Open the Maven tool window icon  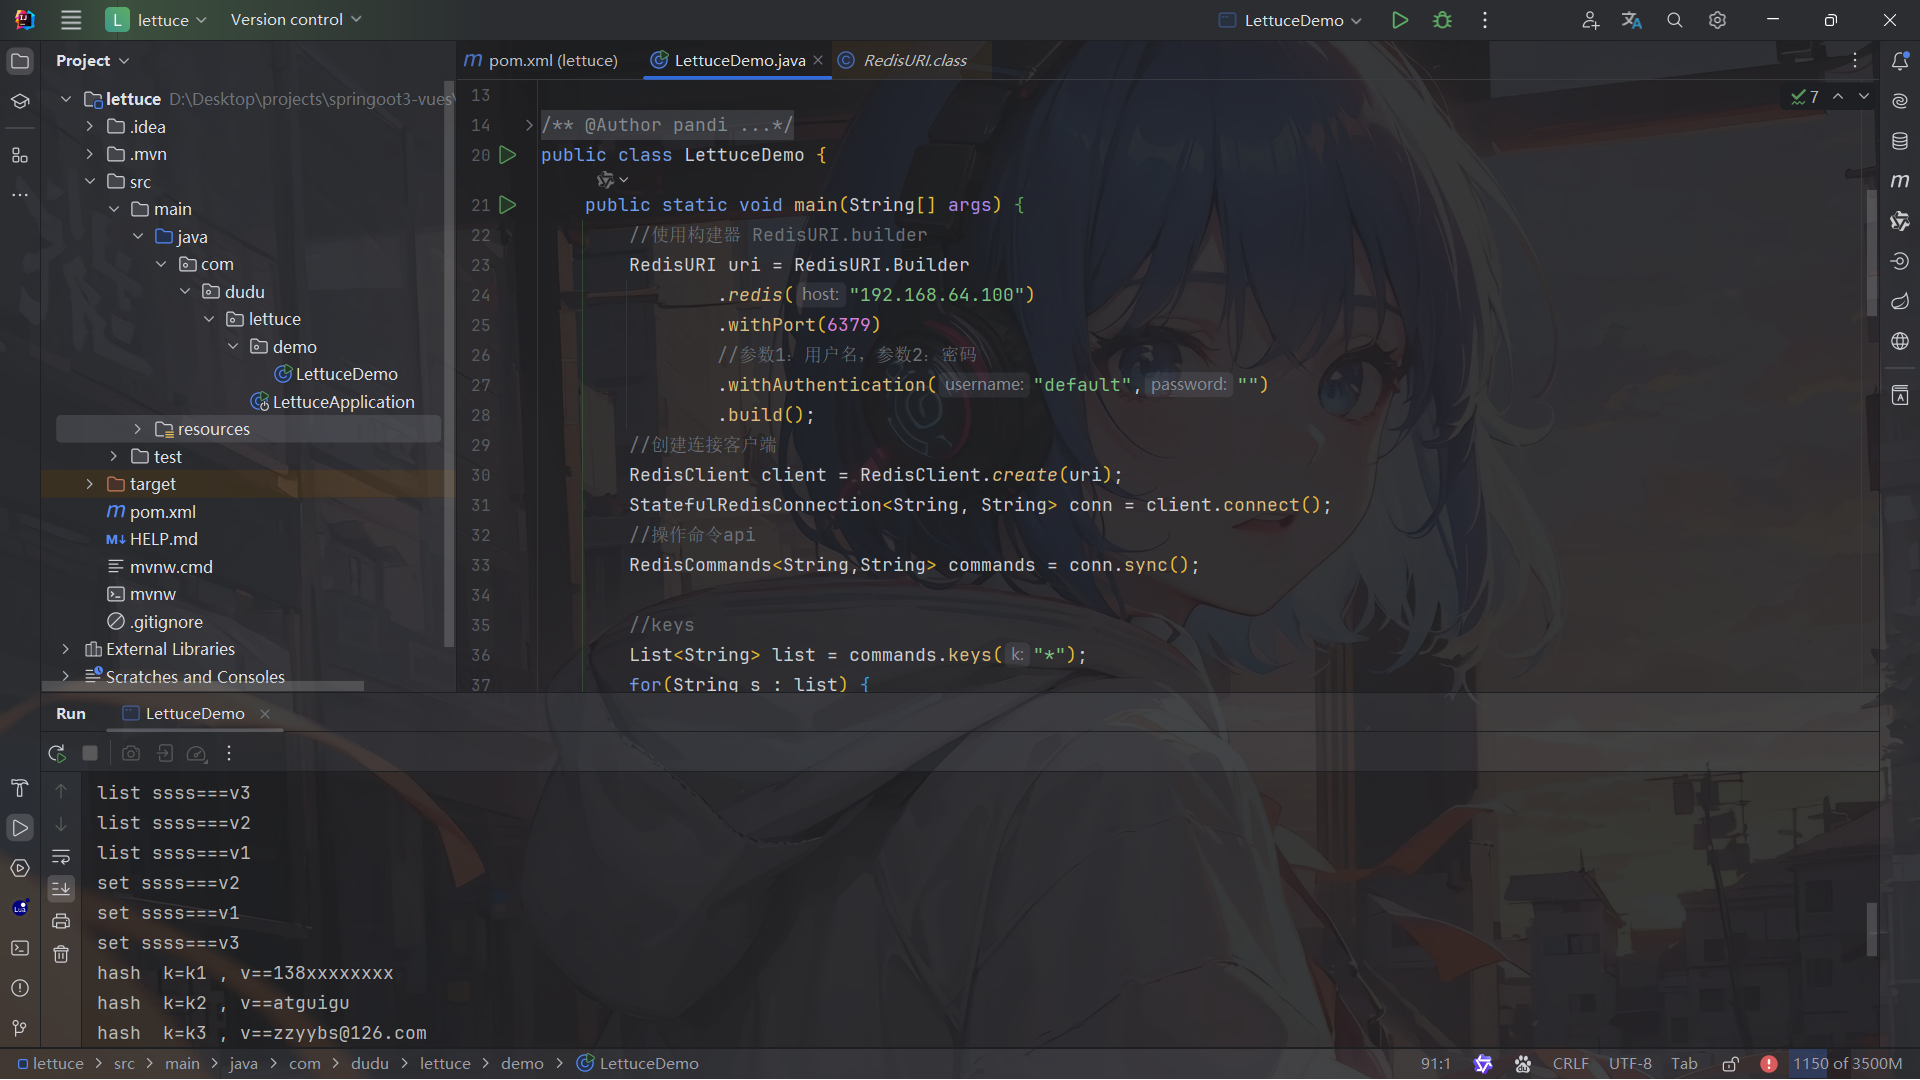point(1900,181)
